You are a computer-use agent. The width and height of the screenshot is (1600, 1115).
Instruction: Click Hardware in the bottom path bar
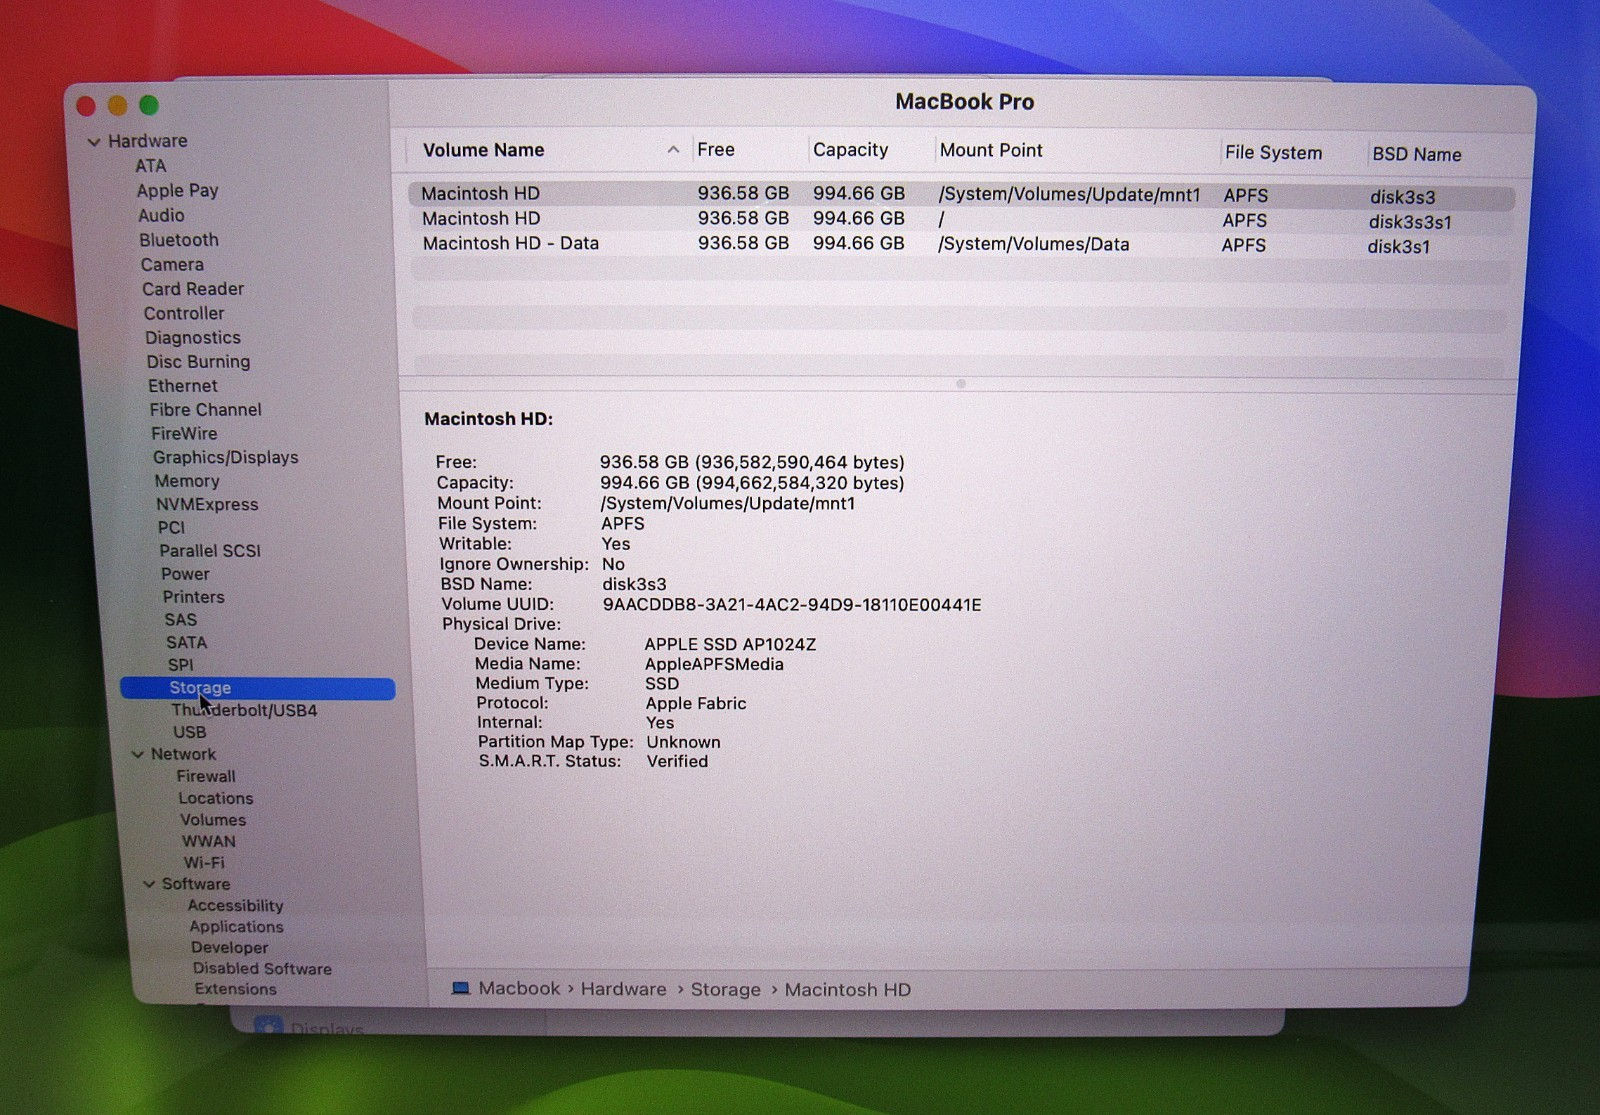623,989
